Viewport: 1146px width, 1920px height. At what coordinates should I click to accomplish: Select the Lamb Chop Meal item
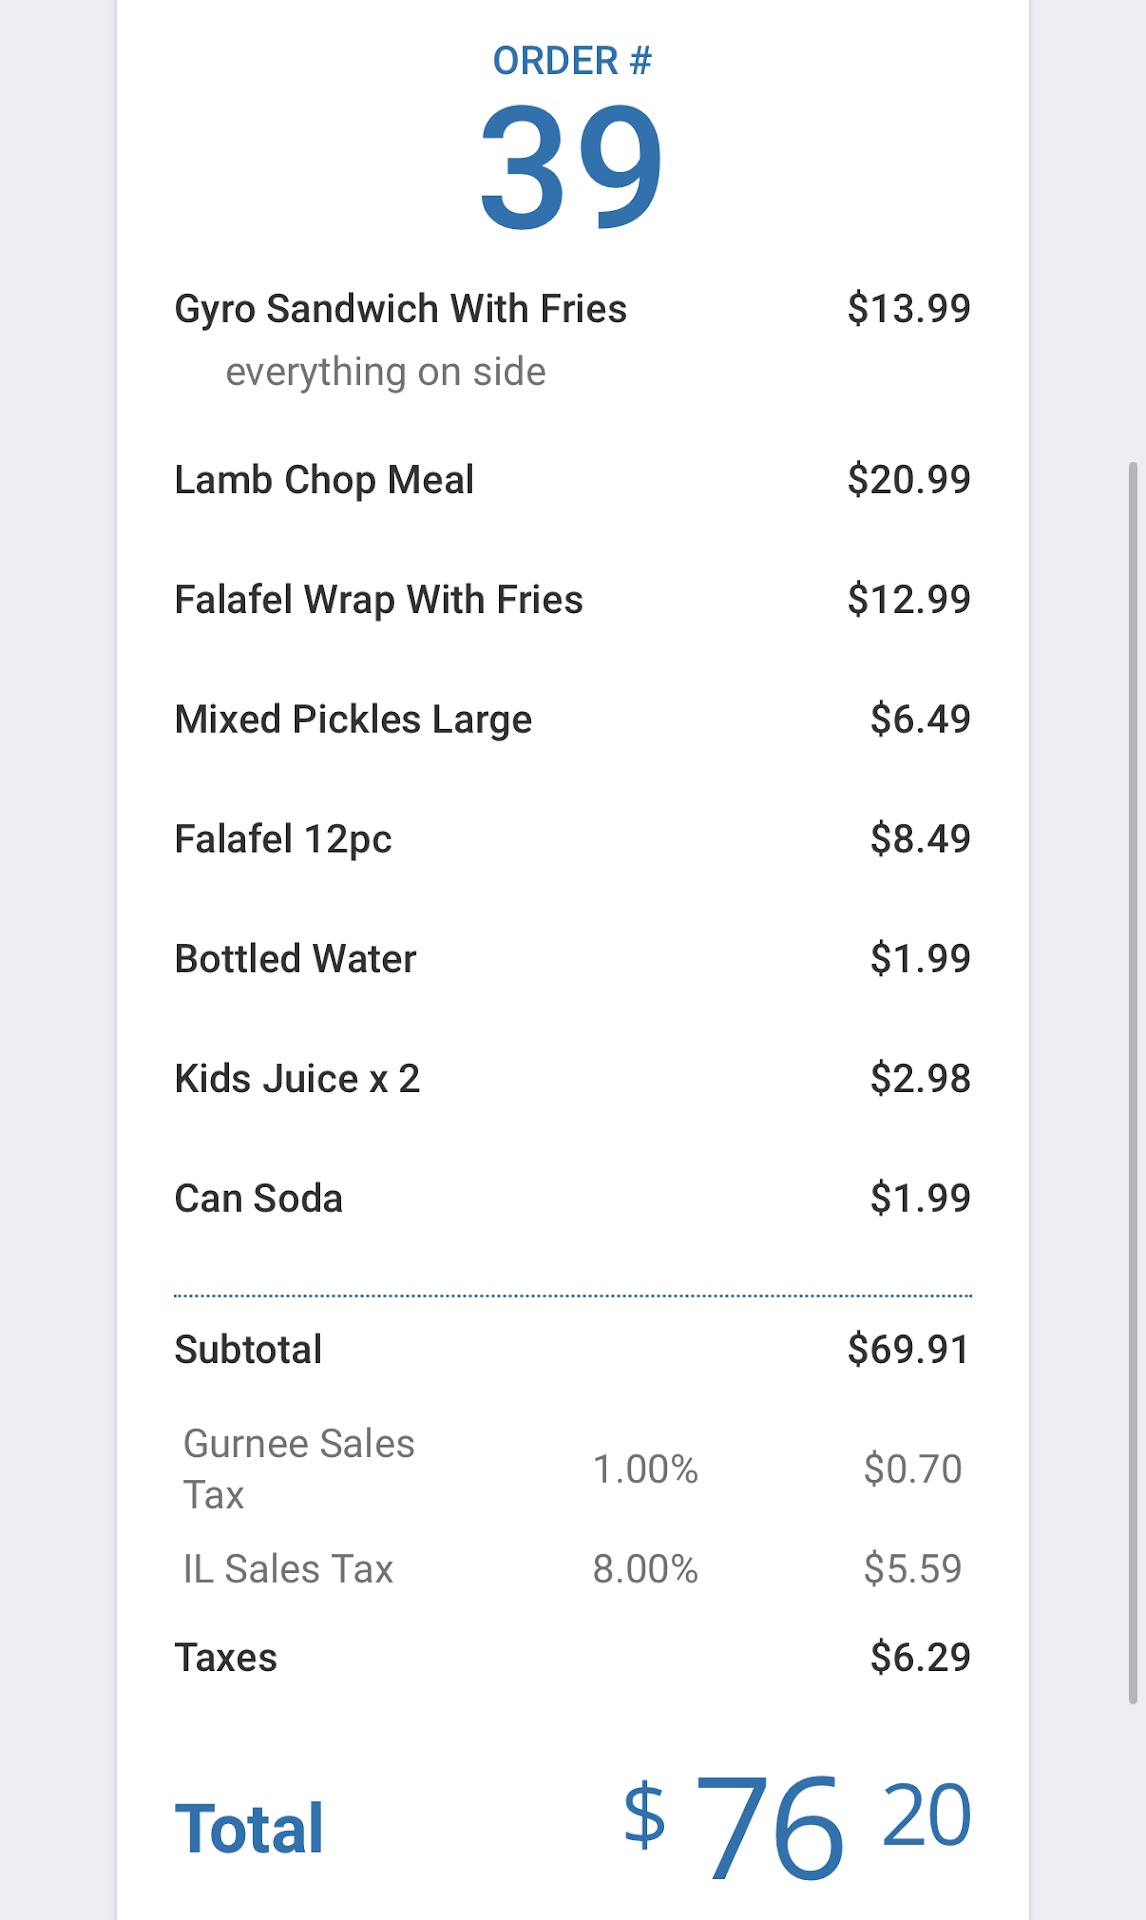[x=324, y=480]
